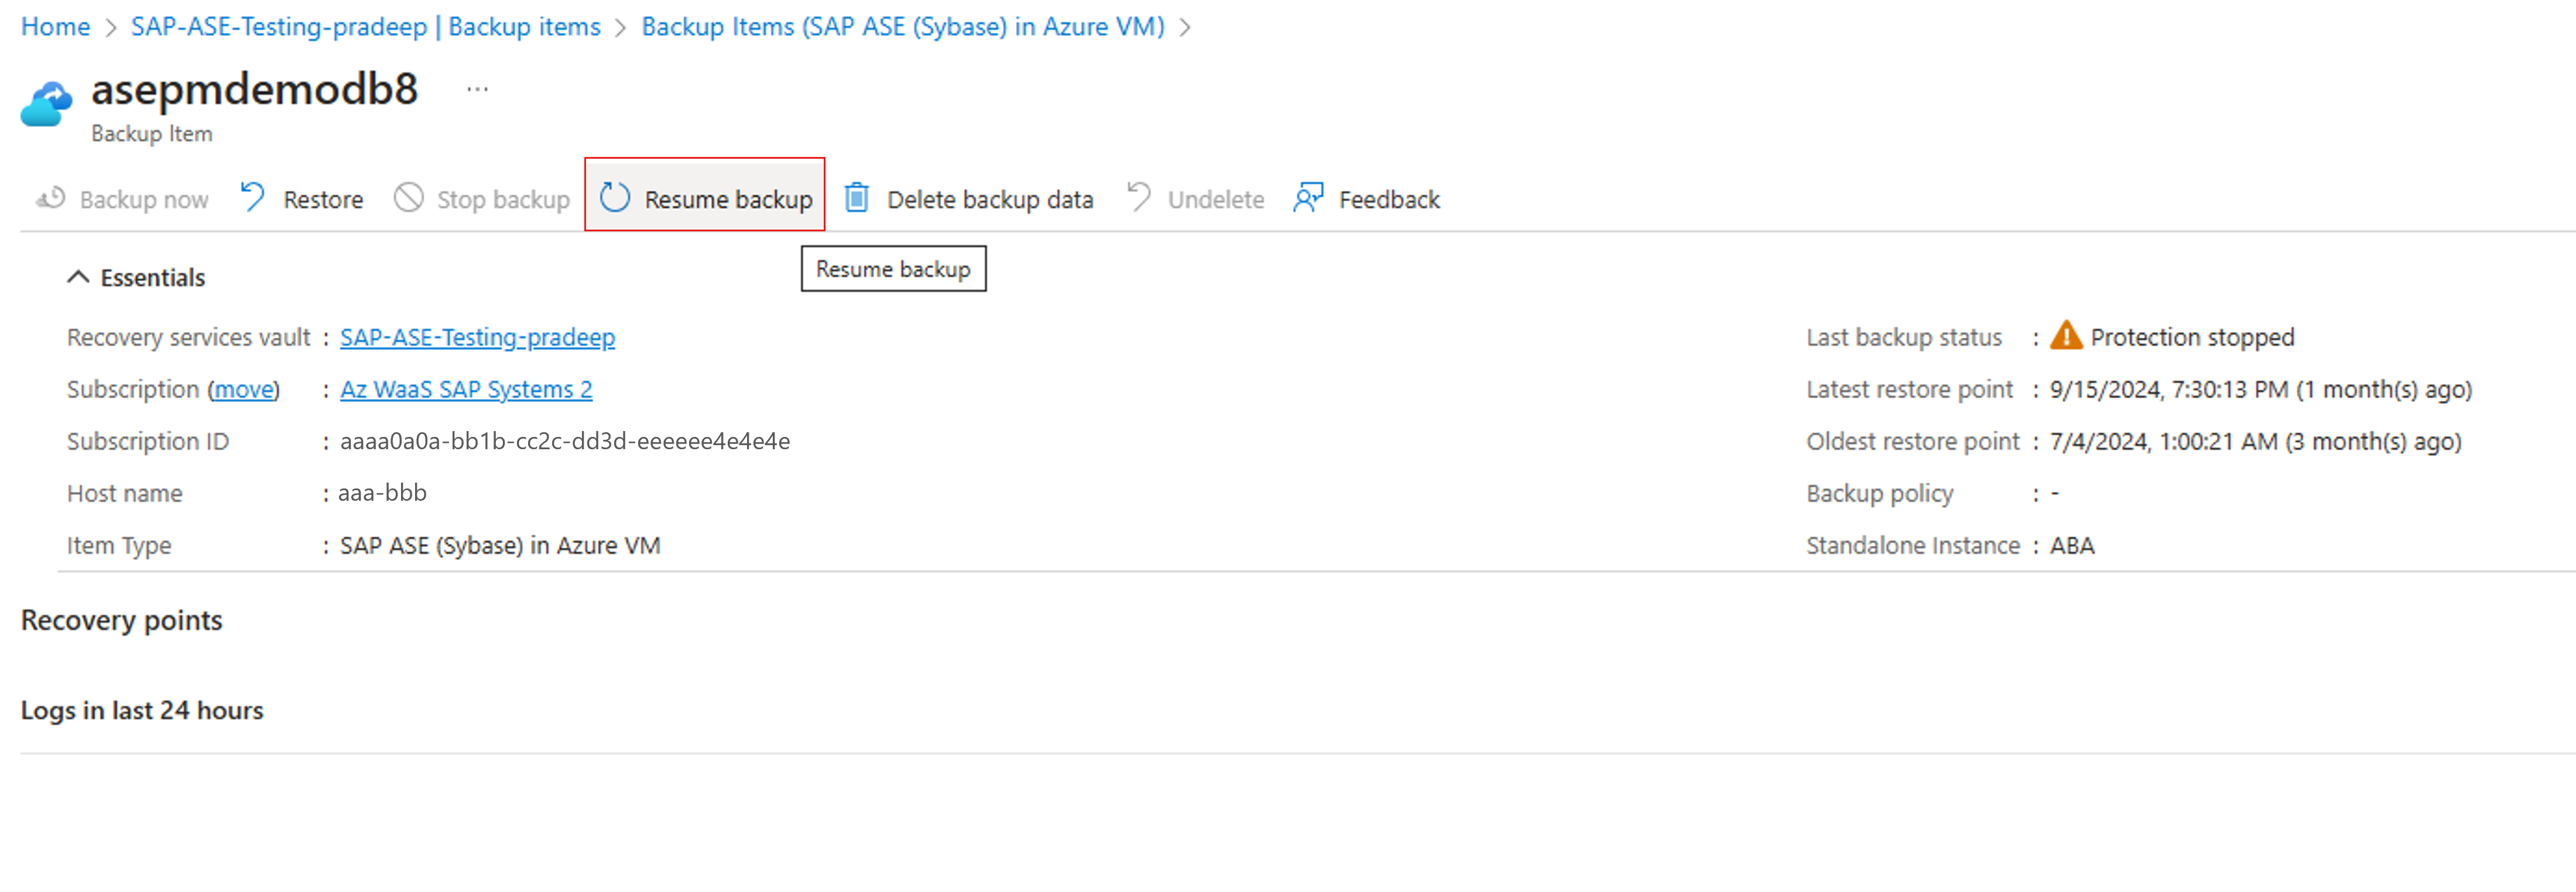Open SAP-ASE-Testing-pradeep Backup items breadcrumb
The height and width of the screenshot is (892, 2576).
365,27
